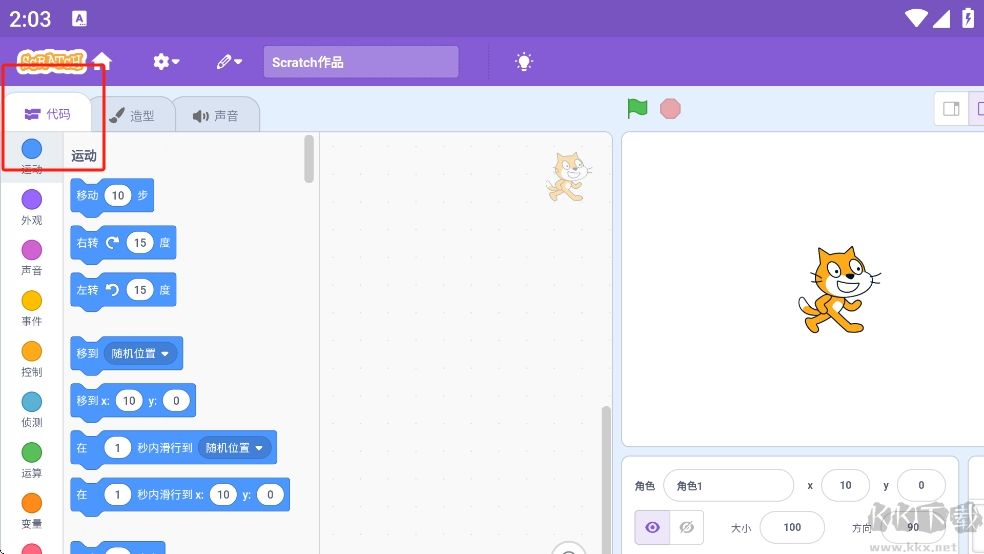Switch to the 代码 tab
Viewport: 984px width, 554px height.
pyautogui.click(x=47, y=114)
